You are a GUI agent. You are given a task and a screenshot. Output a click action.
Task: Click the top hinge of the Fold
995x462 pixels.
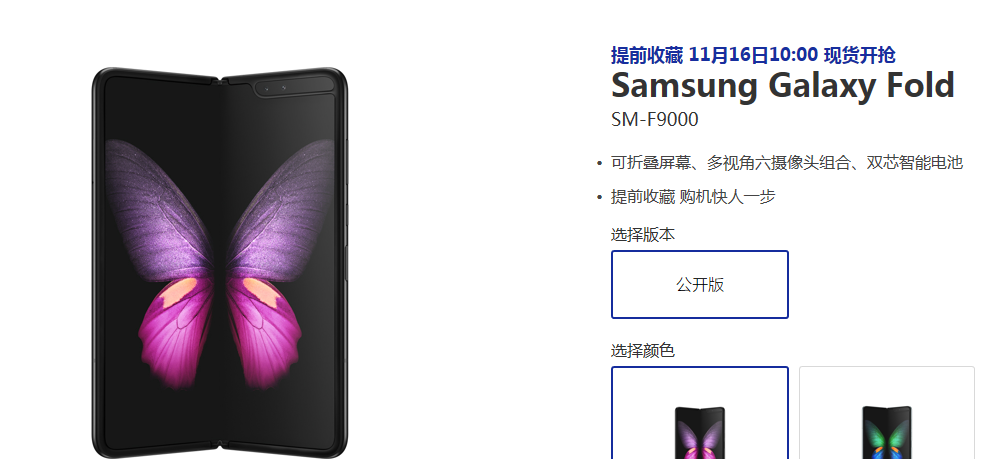click(220, 81)
